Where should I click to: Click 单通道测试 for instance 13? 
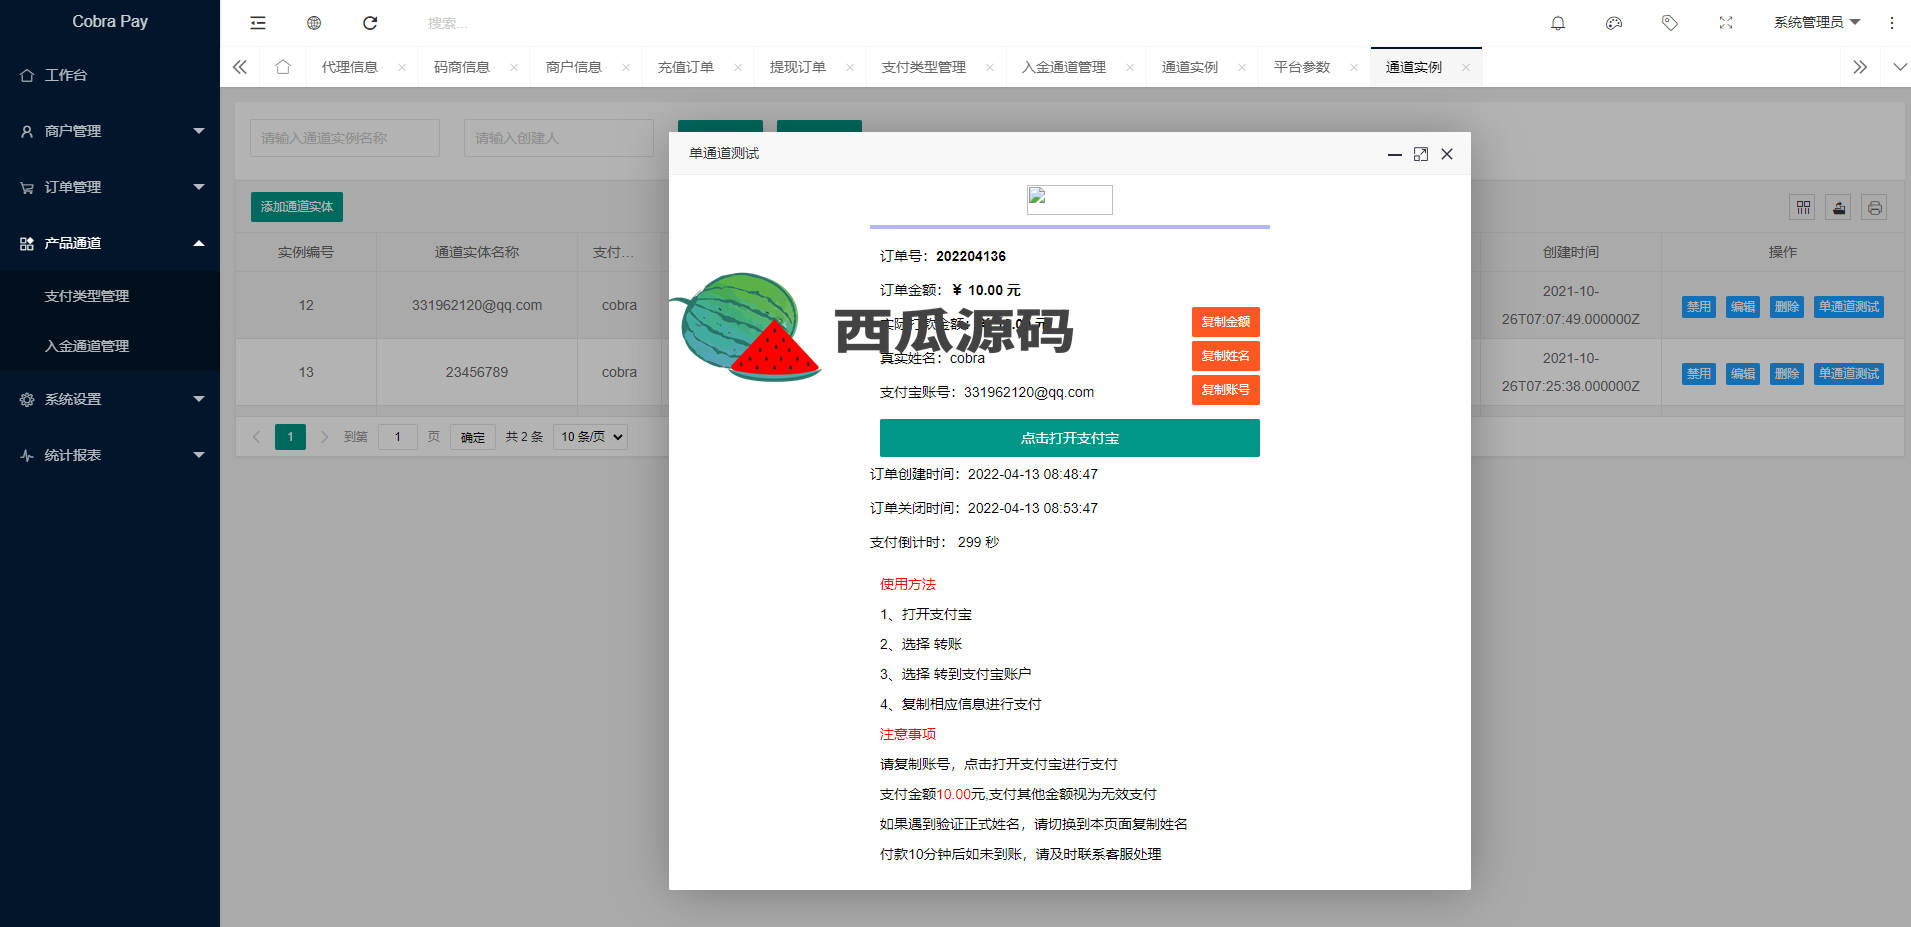pyautogui.click(x=1849, y=374)
